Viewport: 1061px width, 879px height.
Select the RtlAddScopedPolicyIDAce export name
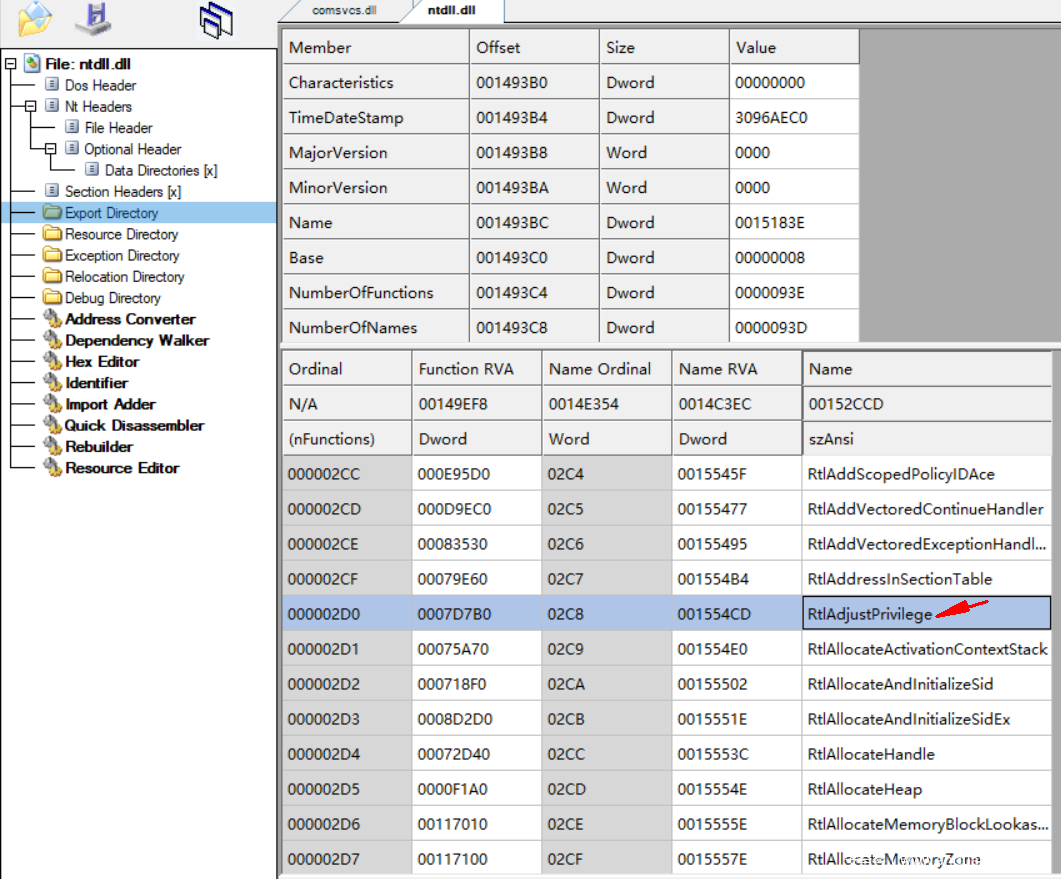901,474
